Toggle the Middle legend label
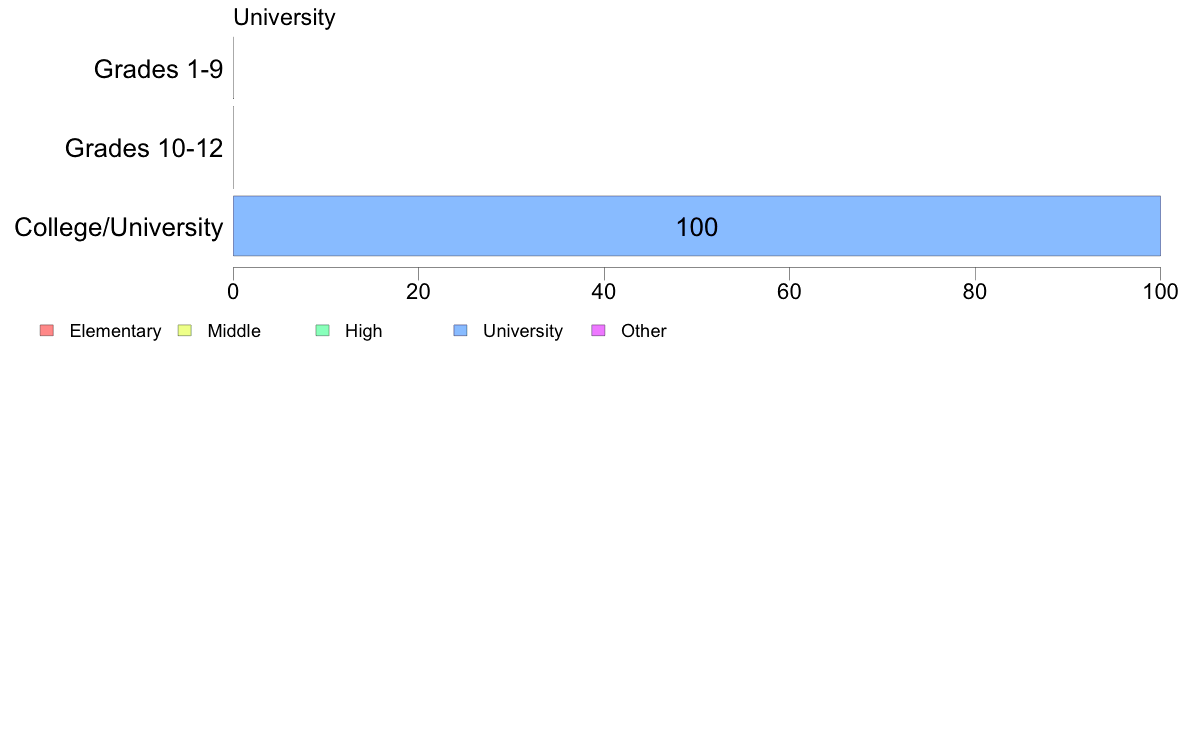The width and height of the screenshot is (1188, 736). coord(234,331)
